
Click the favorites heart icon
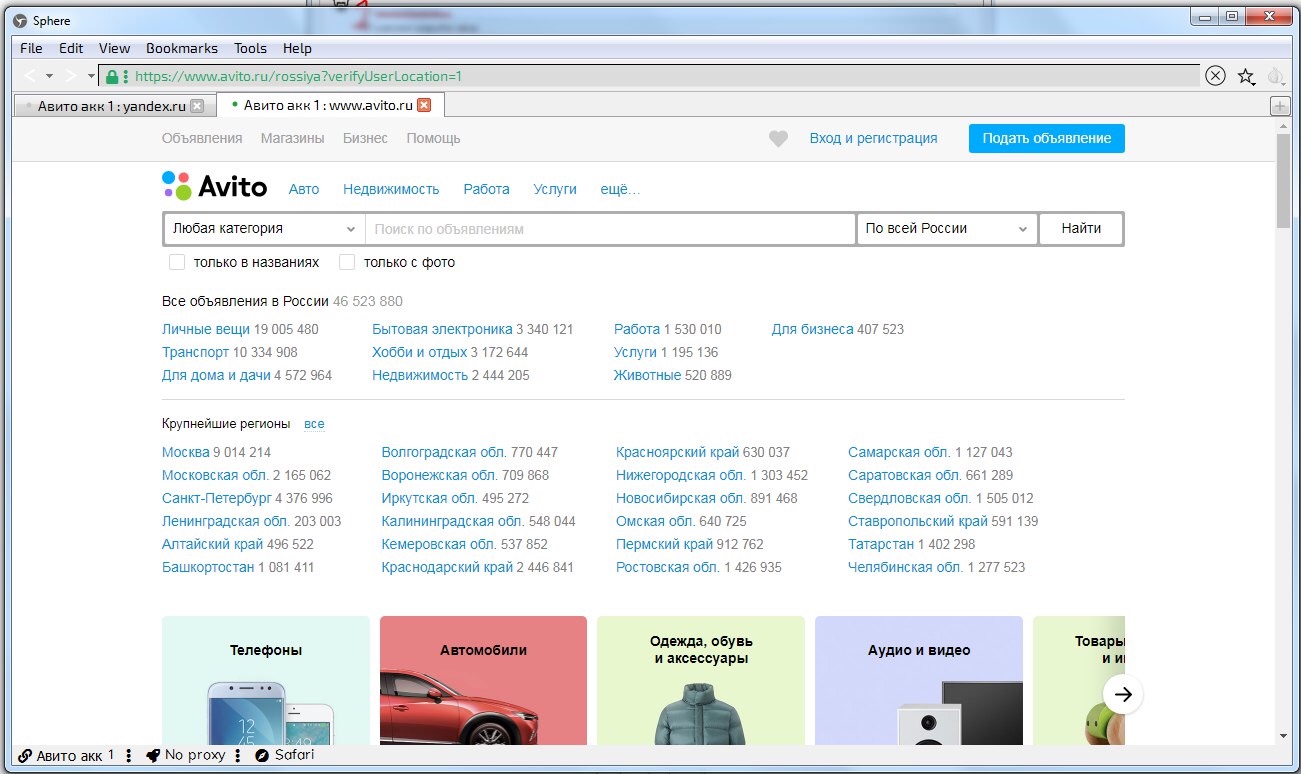pos(778,139)
